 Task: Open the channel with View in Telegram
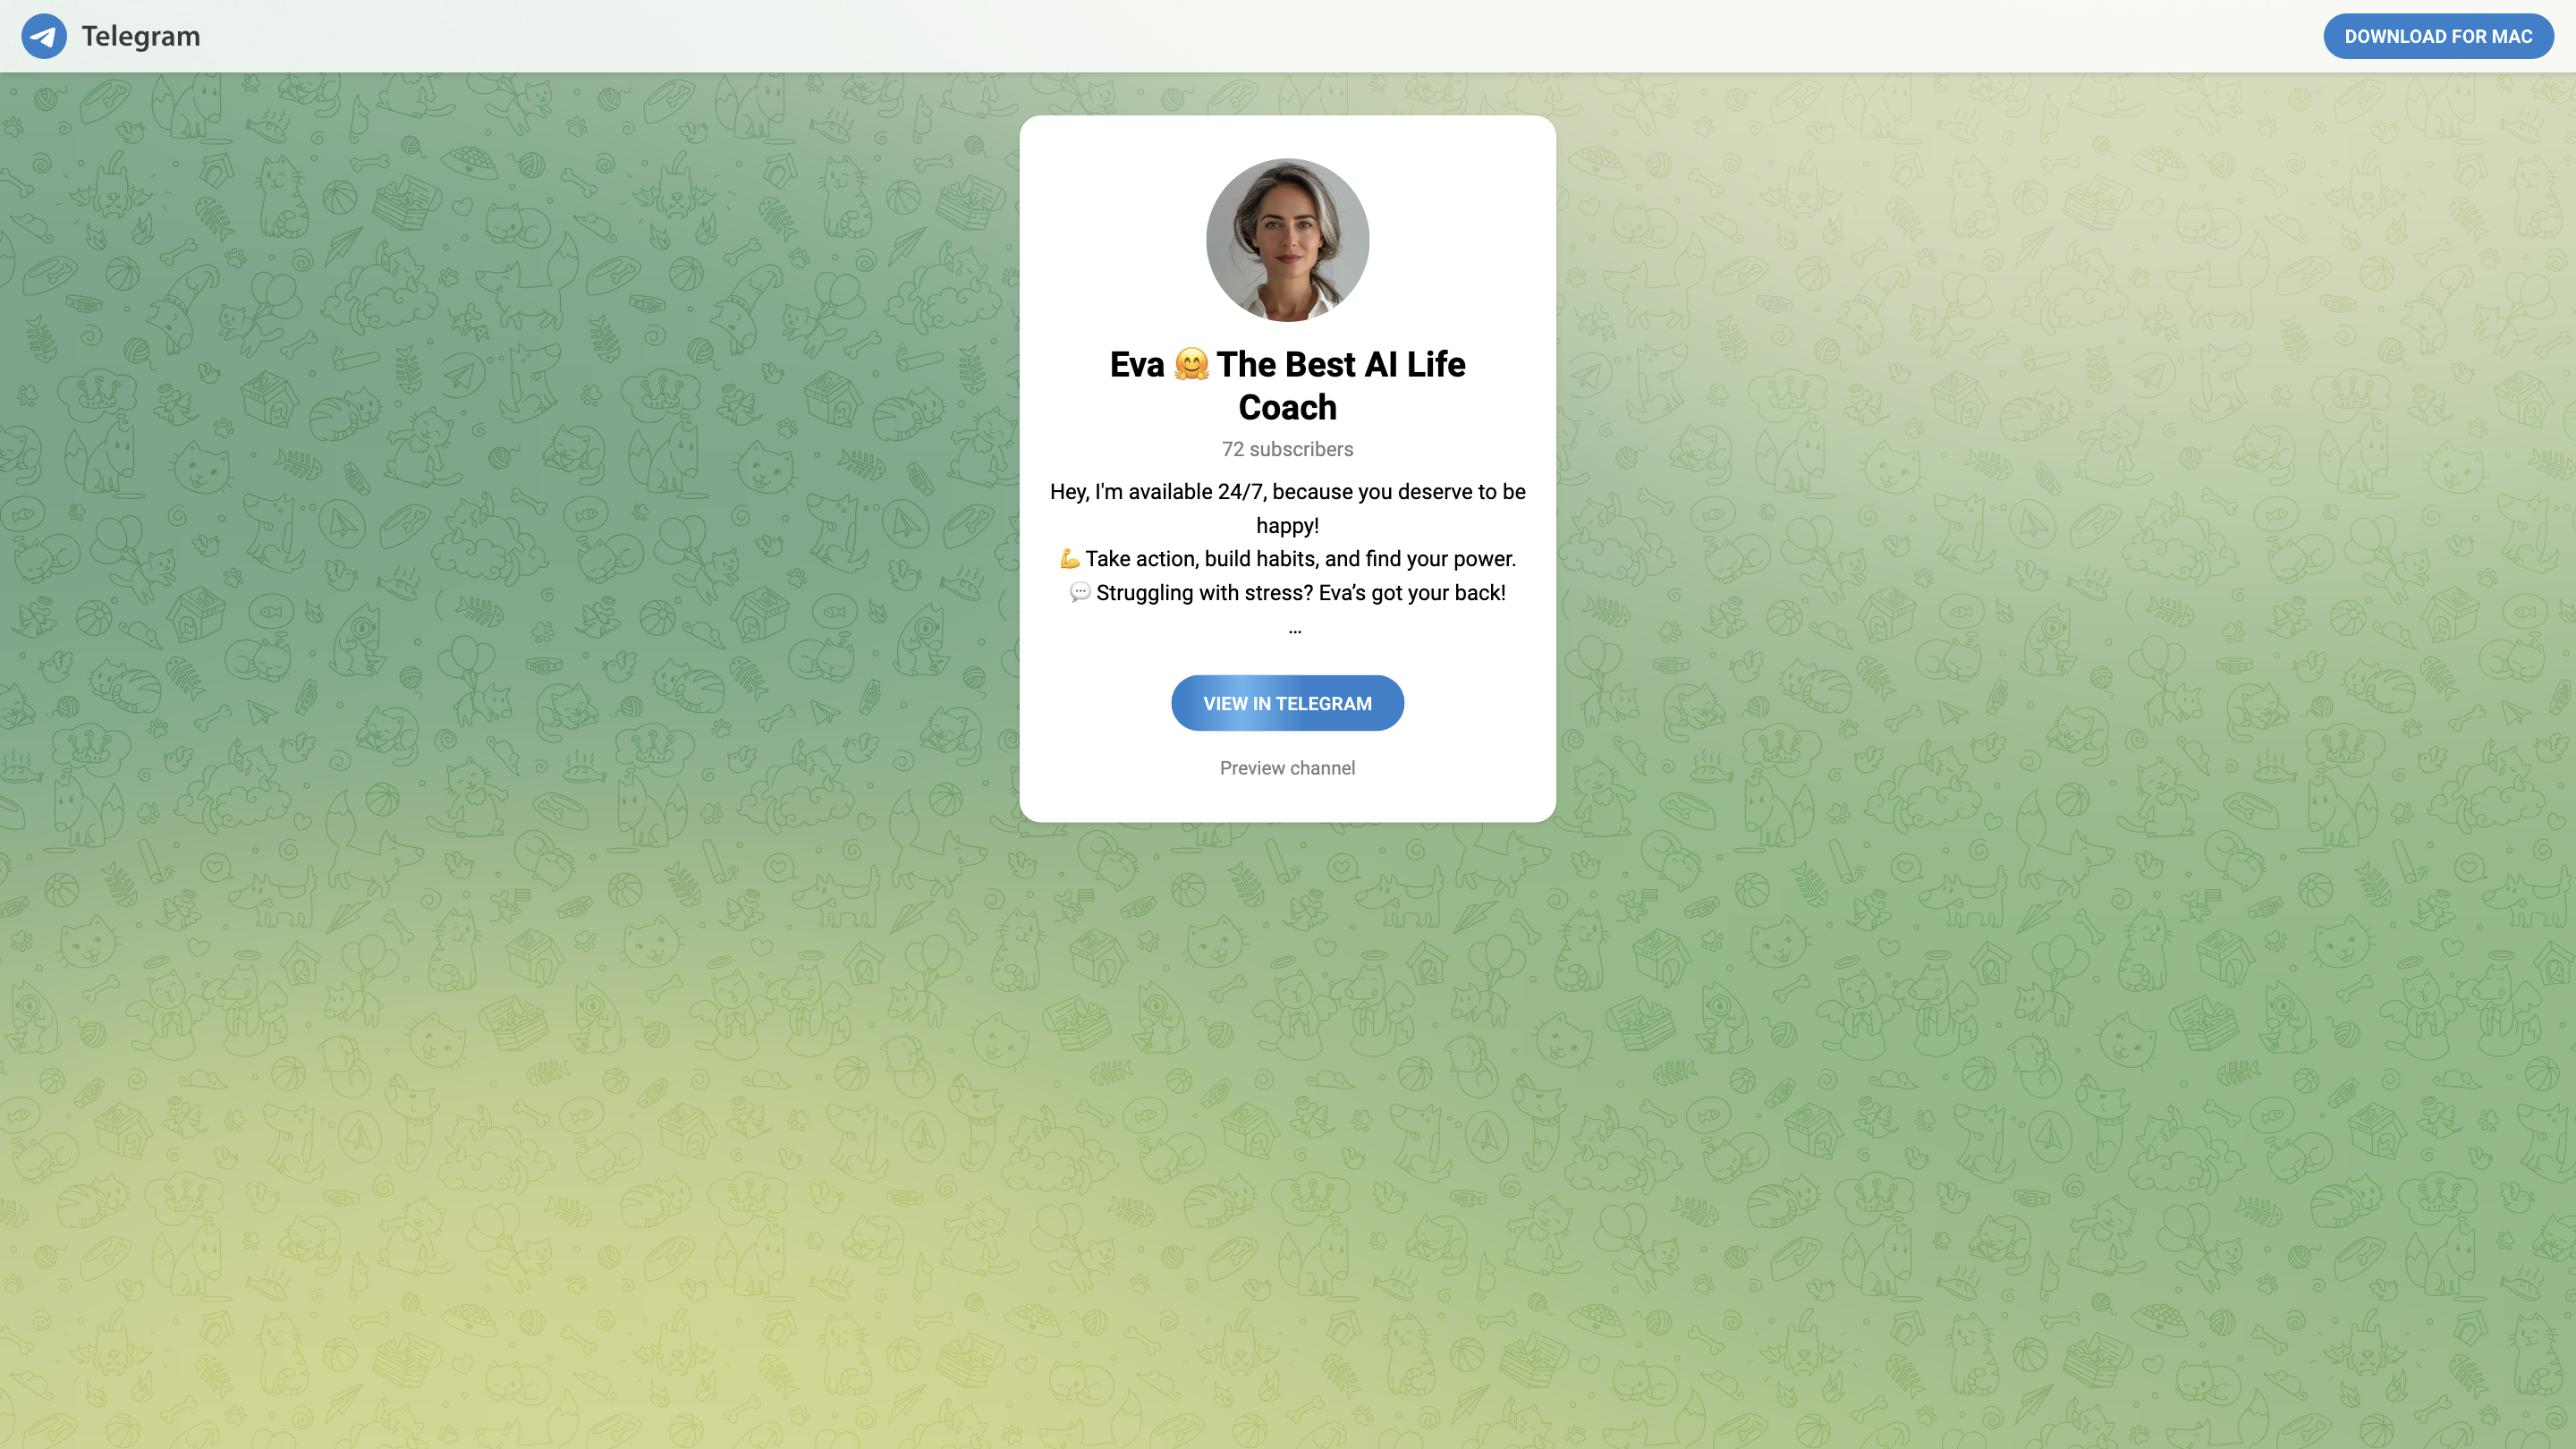tap(1287, 703)
